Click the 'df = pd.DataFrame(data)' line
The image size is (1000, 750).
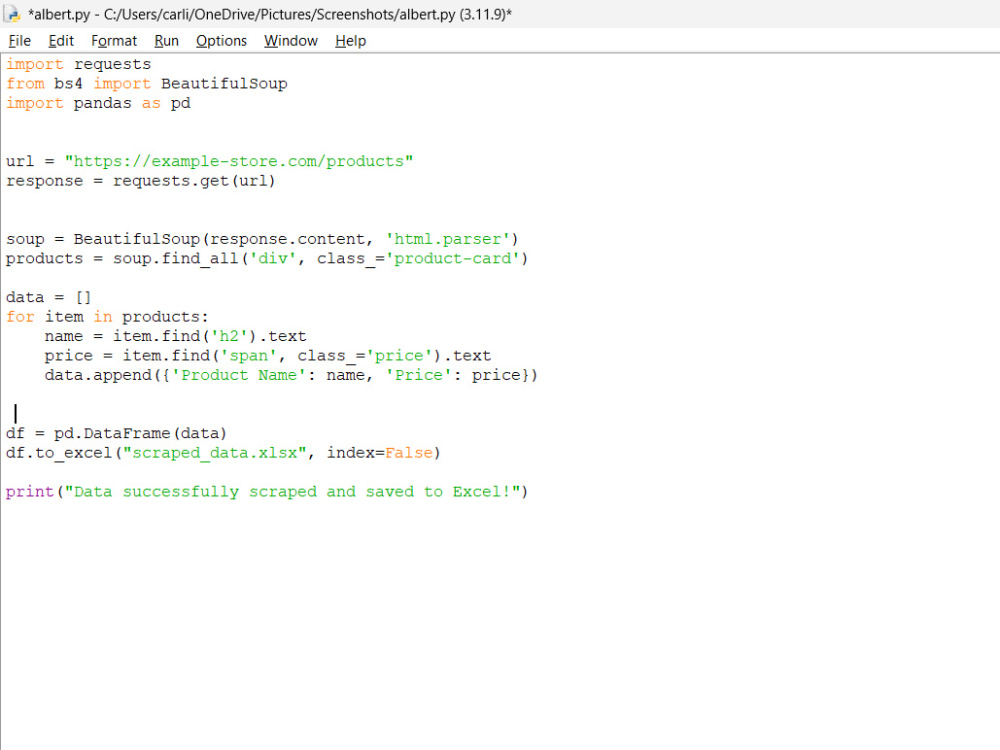click(116, 434)
